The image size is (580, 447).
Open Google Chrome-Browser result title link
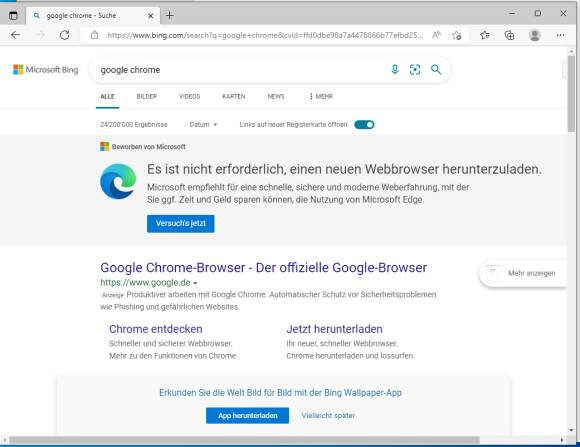264,268
